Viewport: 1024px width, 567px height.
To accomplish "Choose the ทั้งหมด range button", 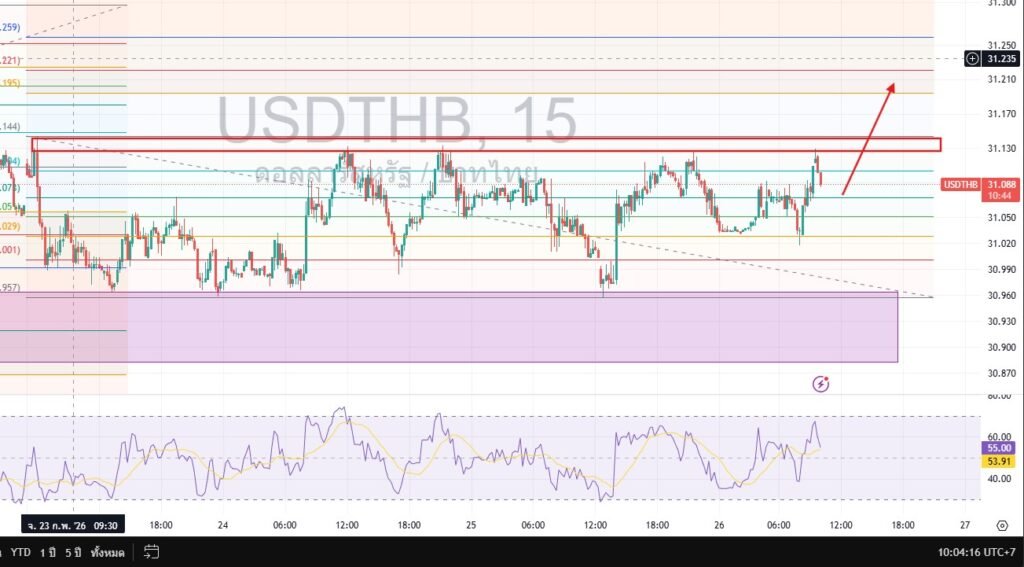I will pos(107,551).
